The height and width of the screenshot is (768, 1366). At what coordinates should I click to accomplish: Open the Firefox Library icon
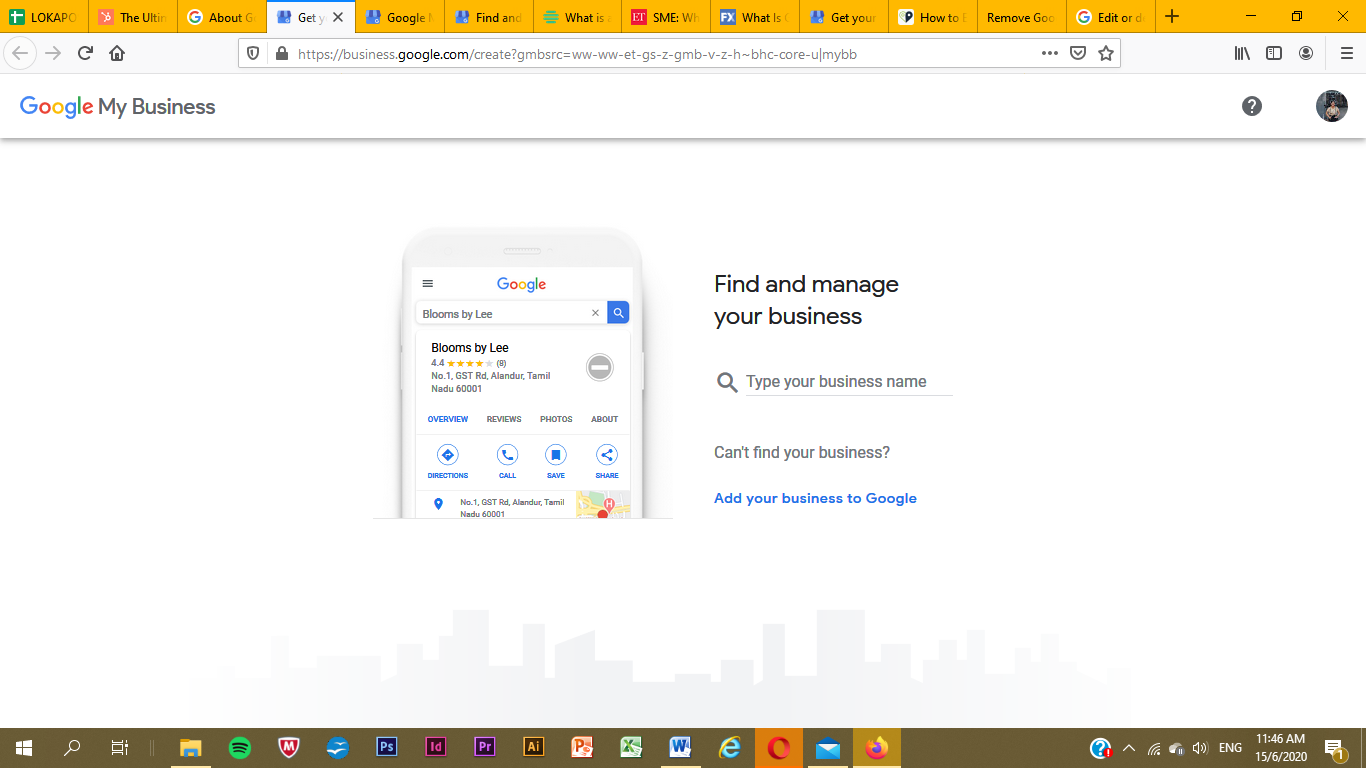tap(1242, 53)
